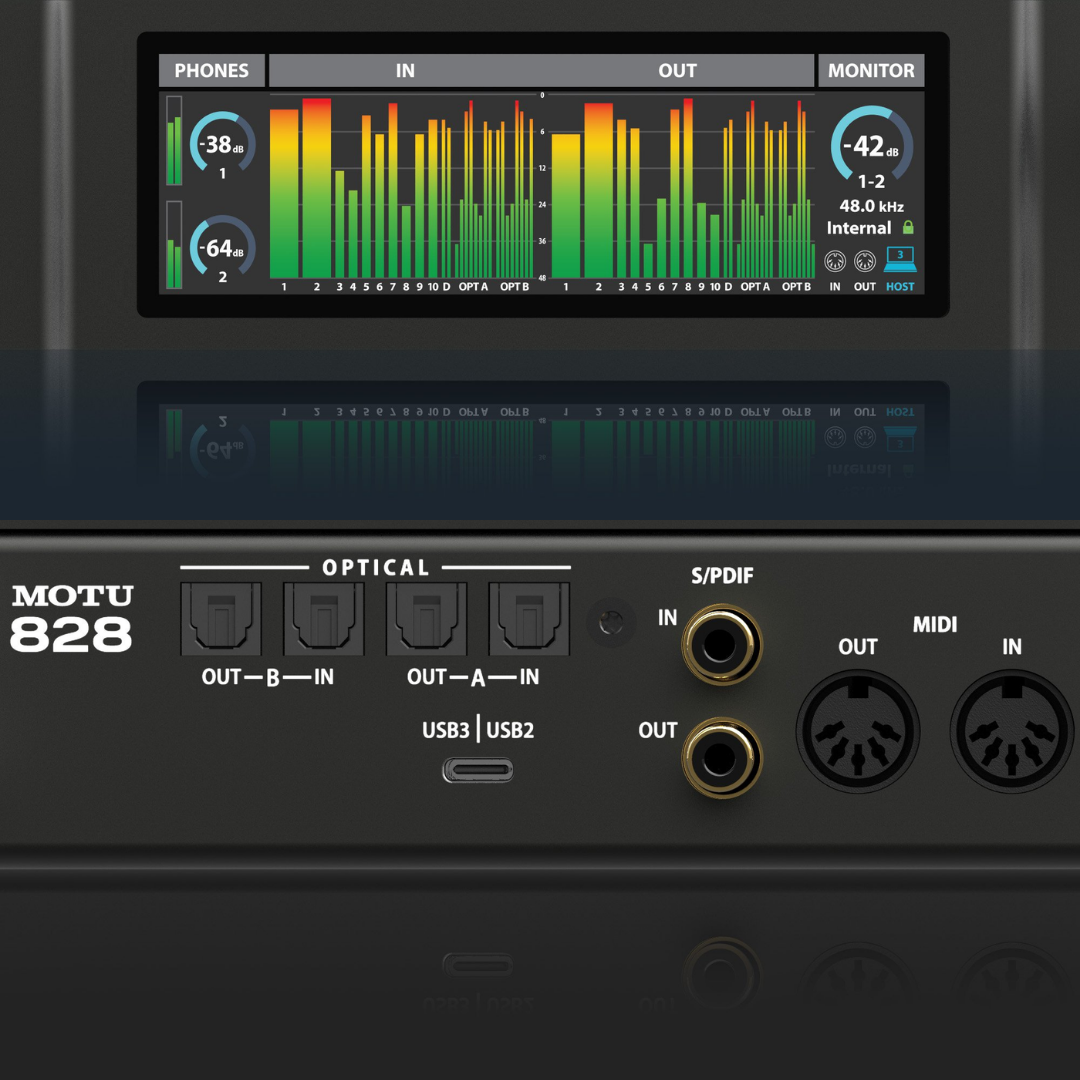The width and height of the screenshot is (1080, 1080).
Task: Click the OUT channel 1 meter bar
Action: pos(566,206)
